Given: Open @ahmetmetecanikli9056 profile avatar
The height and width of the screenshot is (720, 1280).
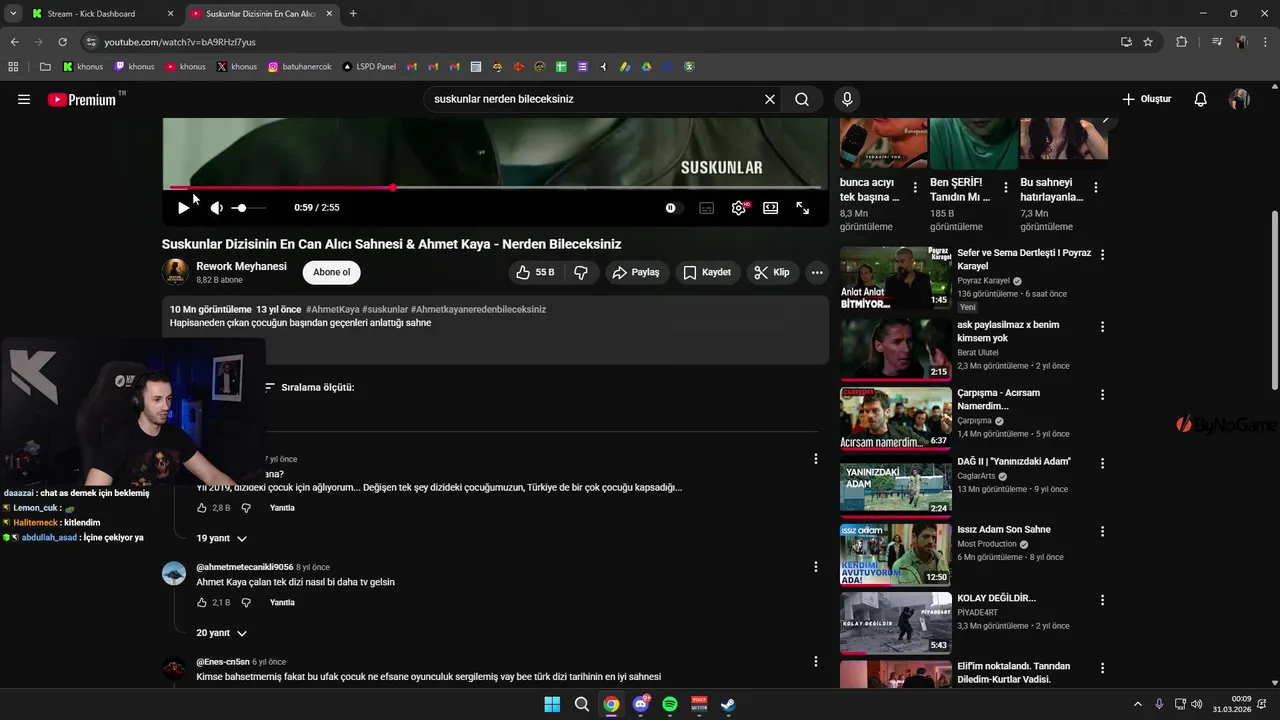Looking at the screenshot, I should click(174, 573).
